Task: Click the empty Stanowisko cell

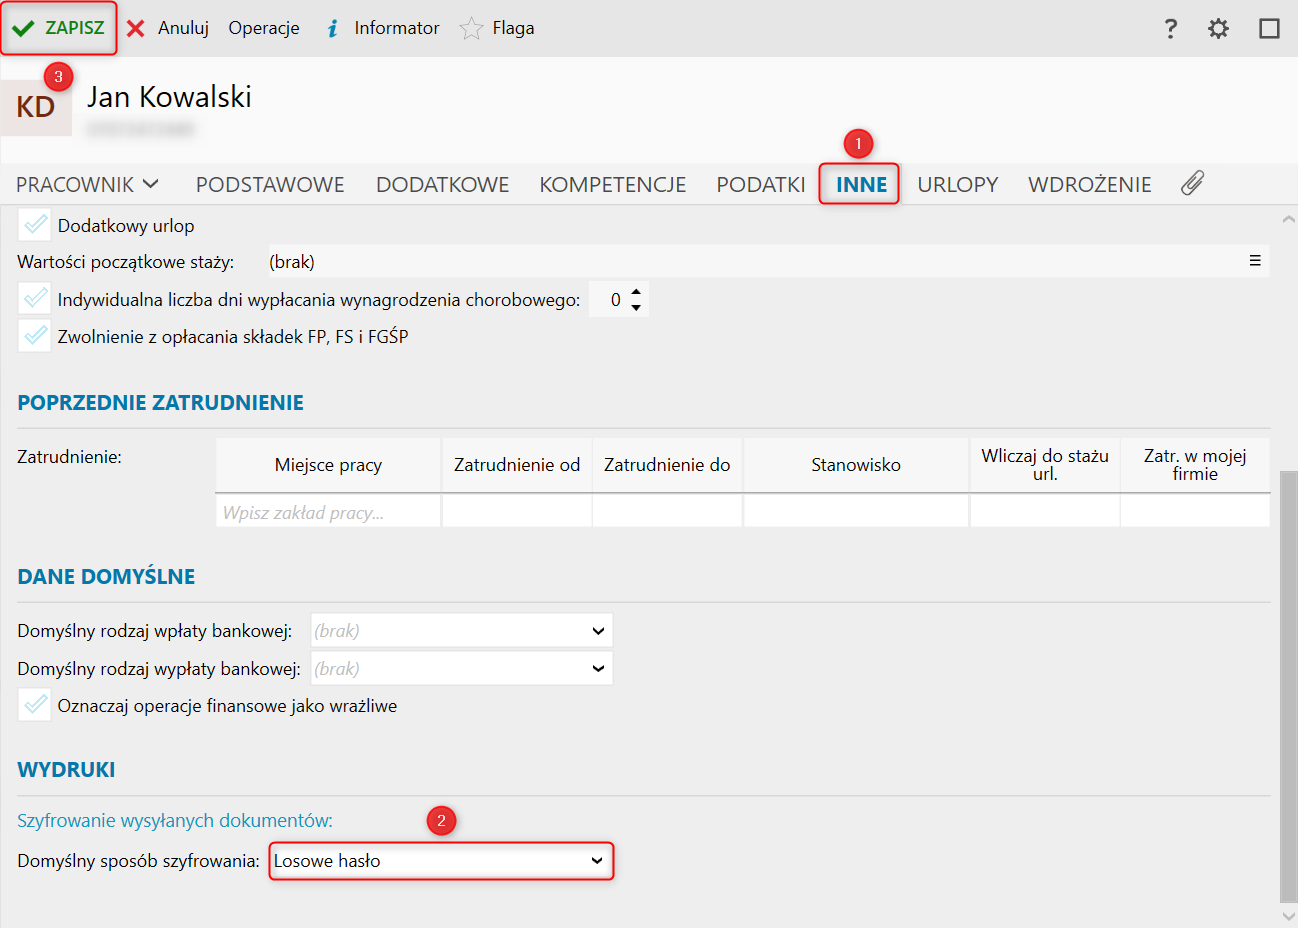Action: pyautogui.click(x=856, y=512)
